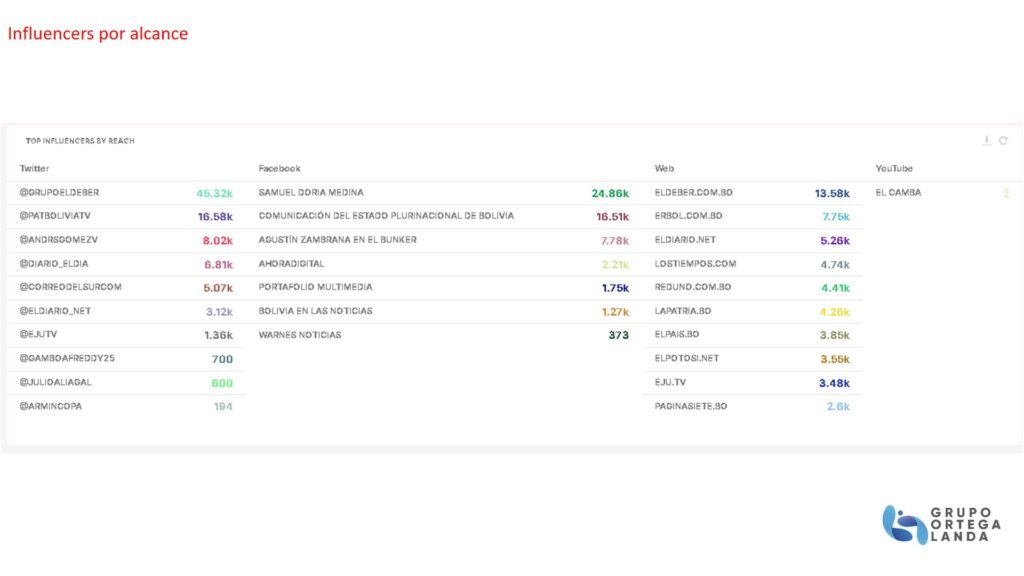Image resolution: width=1024 pixels, height=576 pixels.
Task: Click the Twitter column header
Action: [34, 168]
